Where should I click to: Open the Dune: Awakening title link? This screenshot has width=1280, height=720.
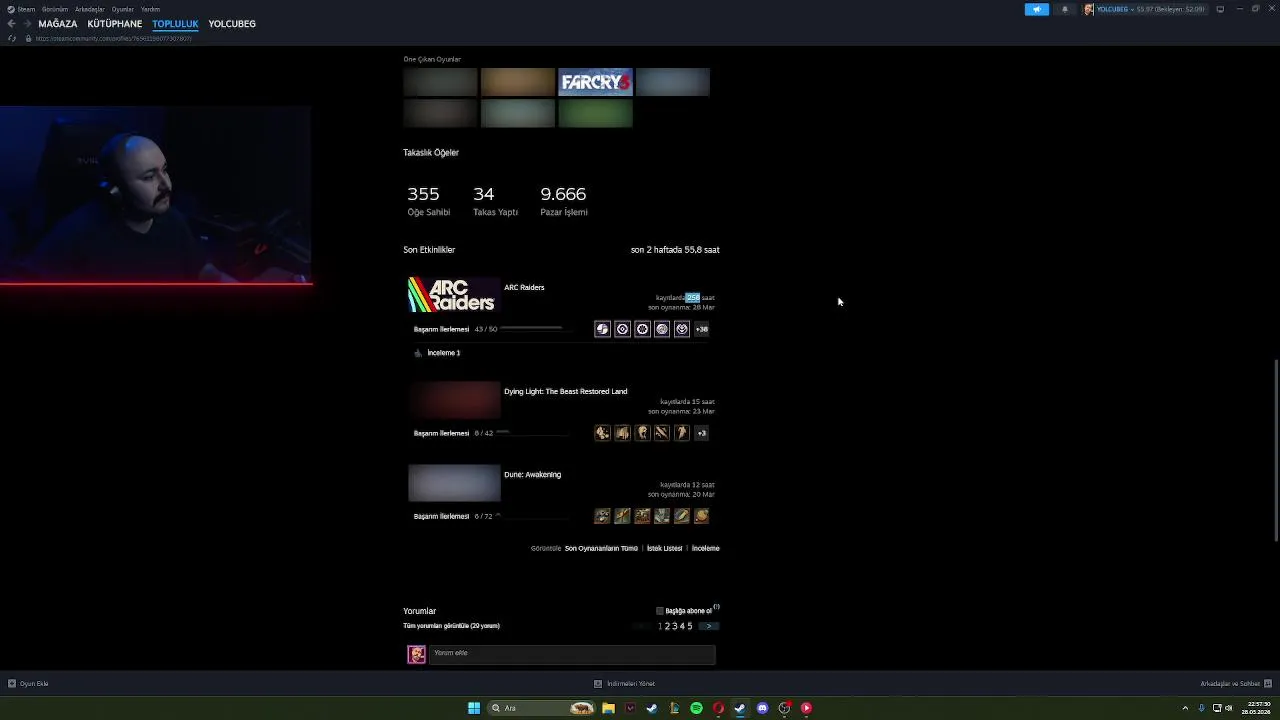click(x=532, y=475)
